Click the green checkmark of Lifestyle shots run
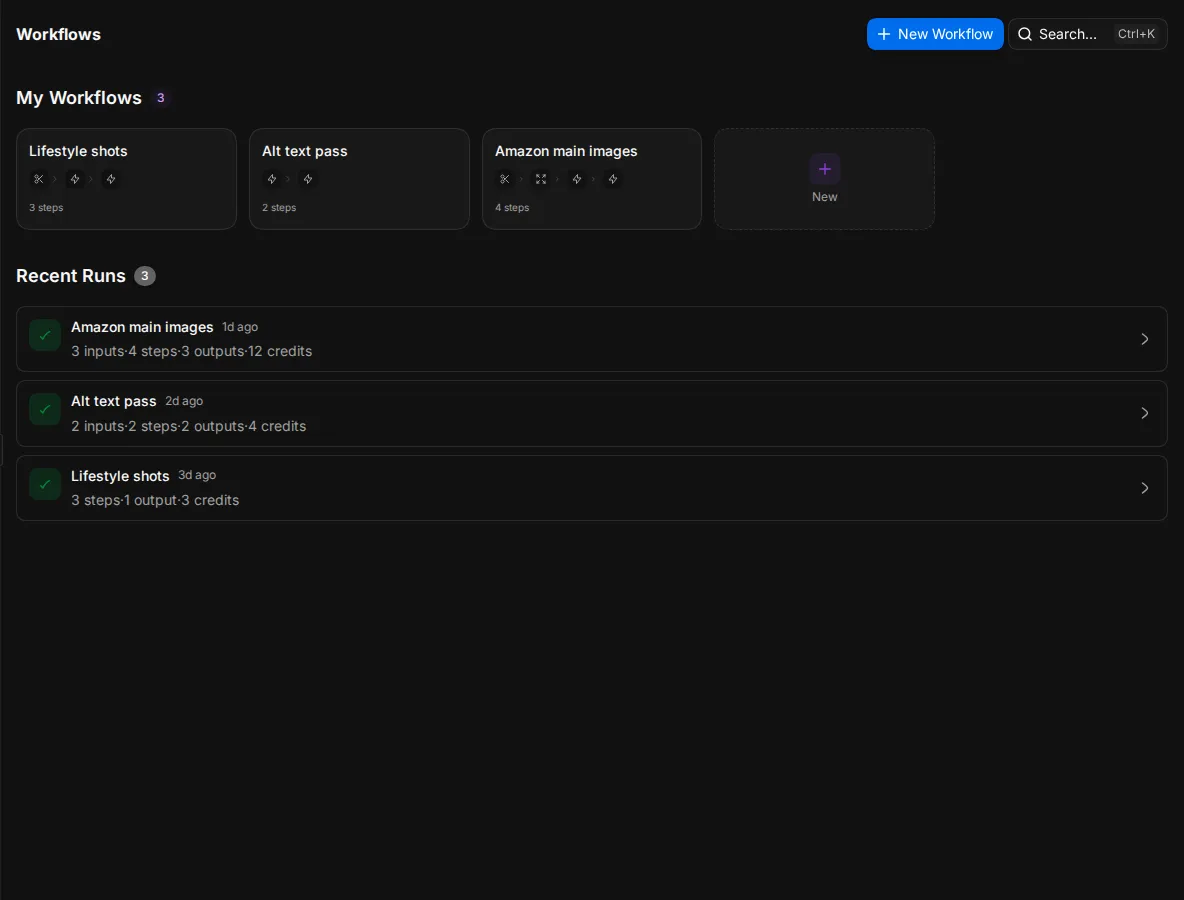This screenshot has width=1184, height=900. (x=45, y=484)
